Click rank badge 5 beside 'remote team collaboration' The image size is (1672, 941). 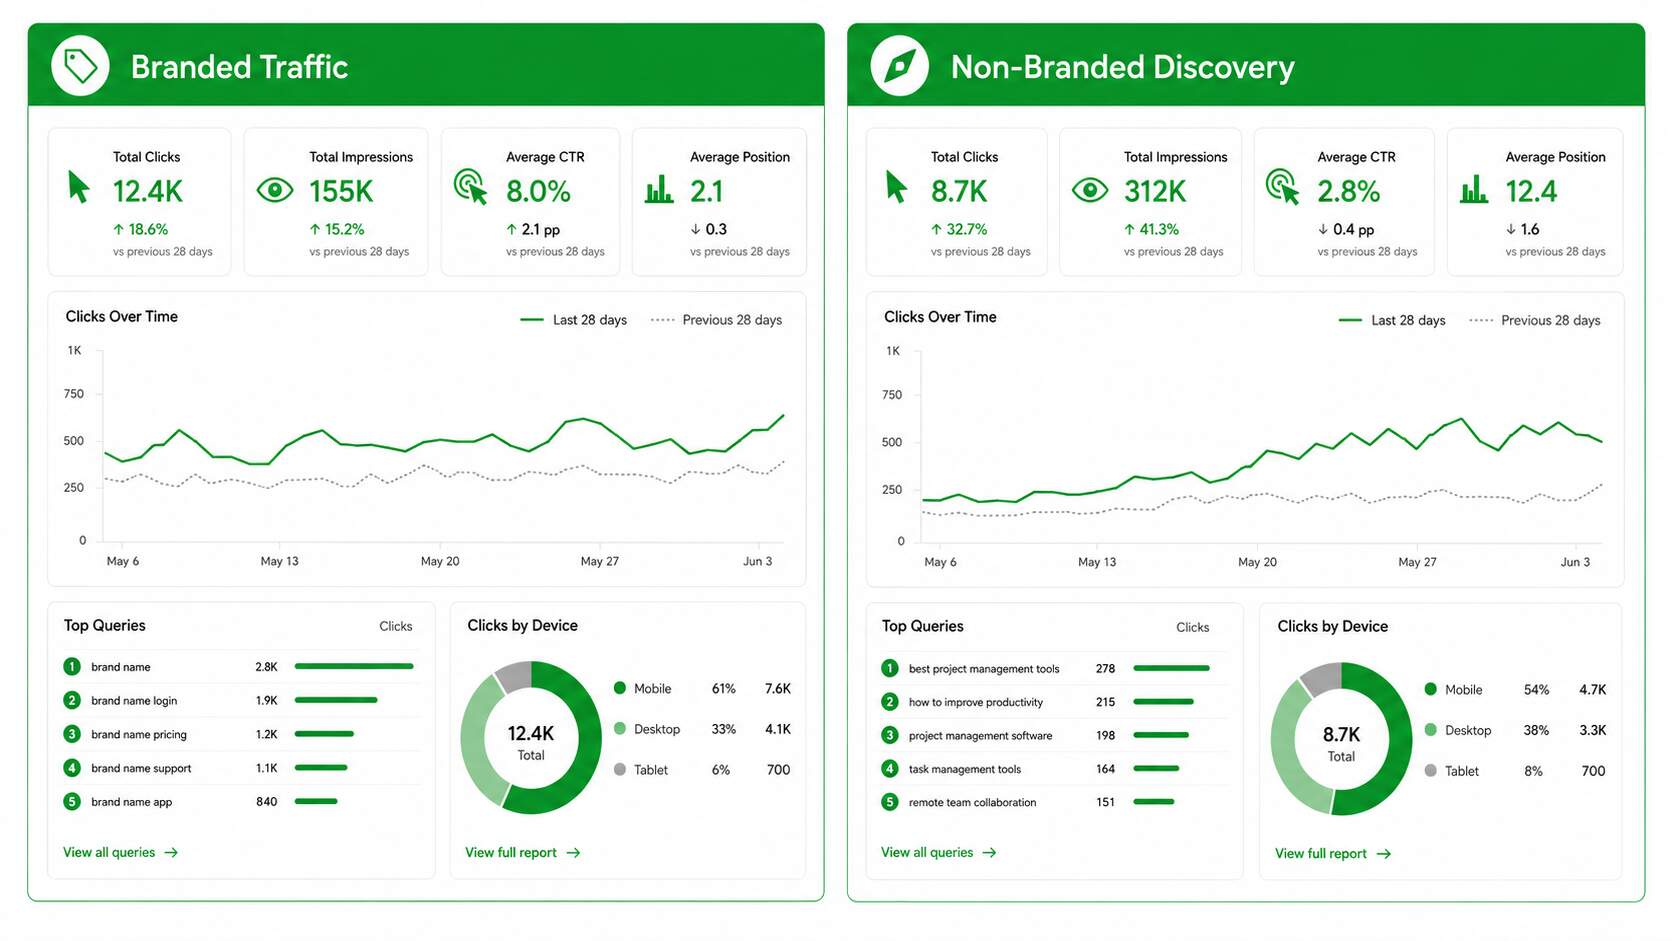click(890, 802)
